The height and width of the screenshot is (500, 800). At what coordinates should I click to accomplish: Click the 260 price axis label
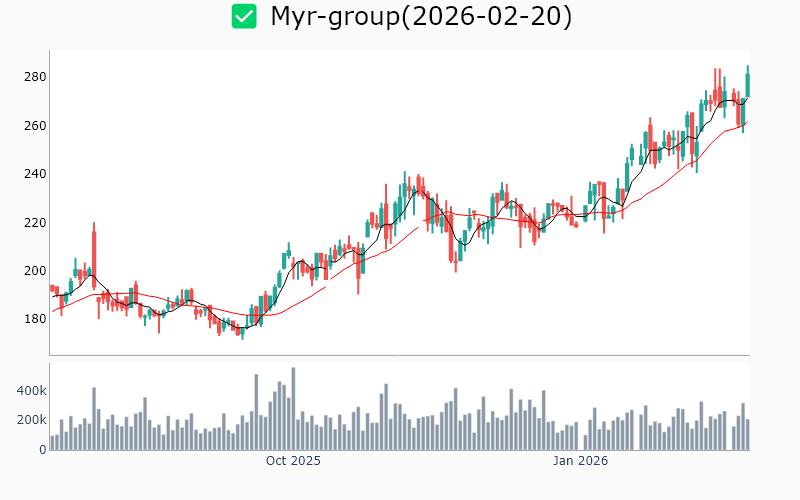point(34,126)
